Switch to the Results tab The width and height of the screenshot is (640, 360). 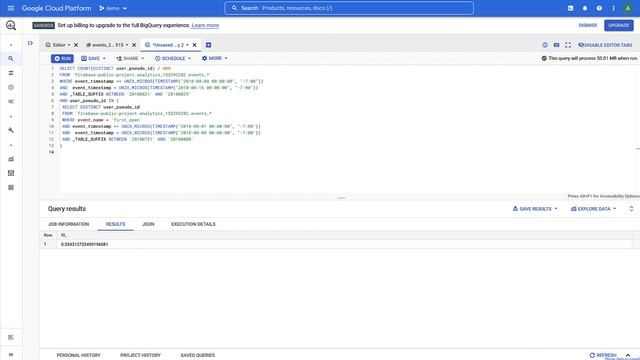pyautogui.click(x=116, y=224)
